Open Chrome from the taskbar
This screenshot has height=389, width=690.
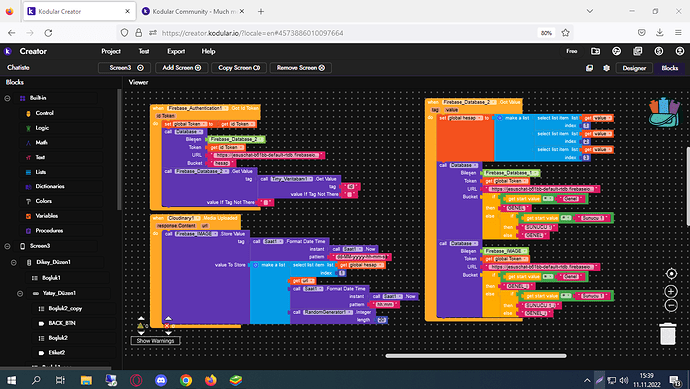pyautogui.click(x=186, y=380)
